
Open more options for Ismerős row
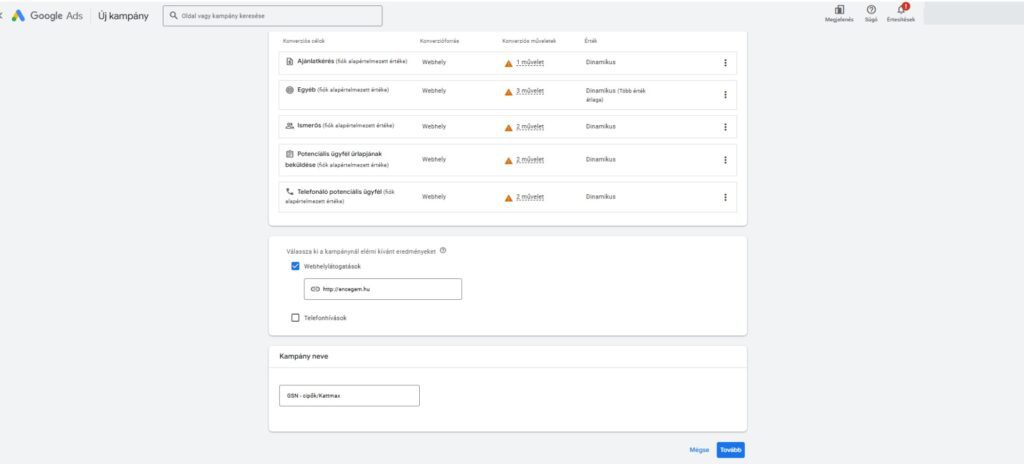coord(725,127)
